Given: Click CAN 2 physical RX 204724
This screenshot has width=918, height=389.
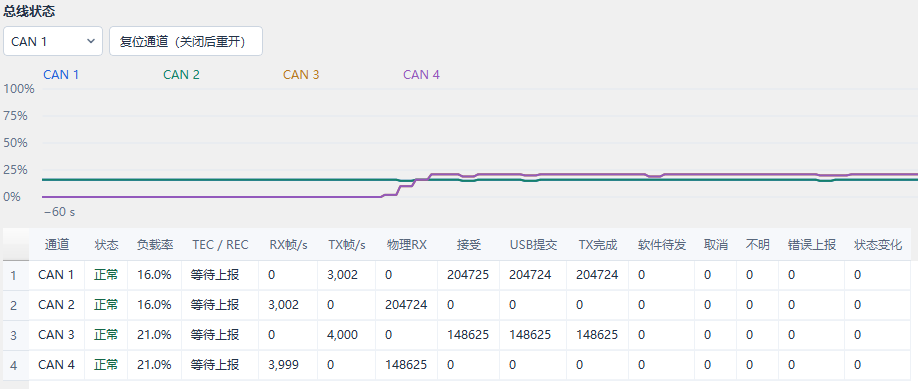Looking at the screenshot, I should pos(406,305).
